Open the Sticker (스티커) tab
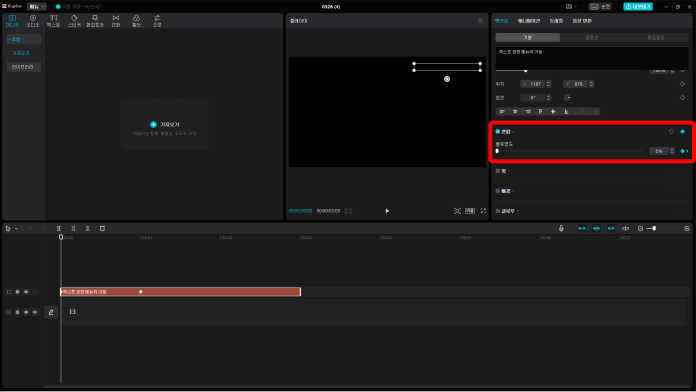The width and height of the screenshot is (696, 392). [74, 21]
